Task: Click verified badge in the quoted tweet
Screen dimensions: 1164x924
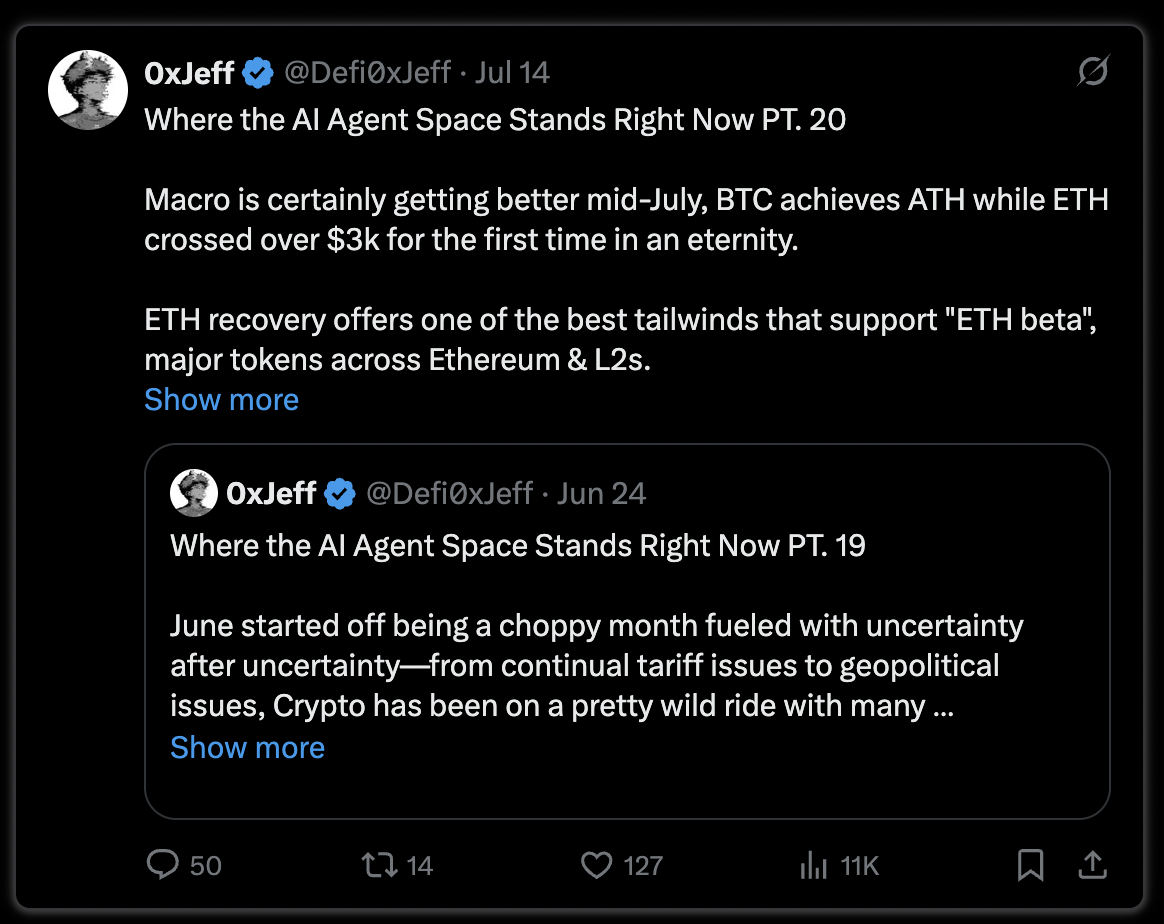Action: tap(340, 494)
